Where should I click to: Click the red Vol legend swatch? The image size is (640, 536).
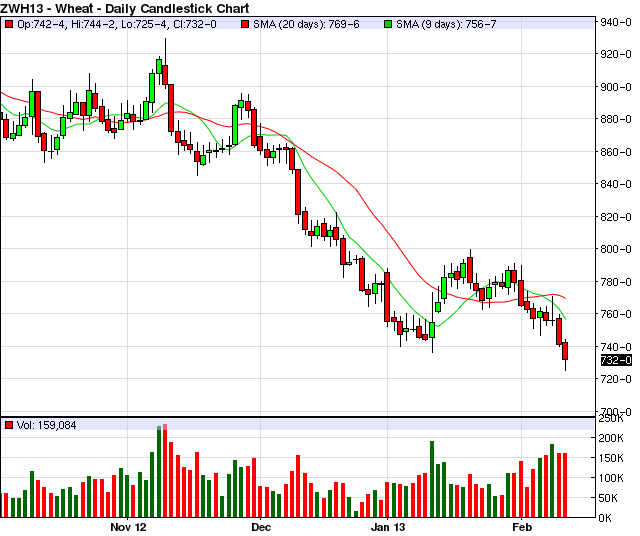pos(9,425)
